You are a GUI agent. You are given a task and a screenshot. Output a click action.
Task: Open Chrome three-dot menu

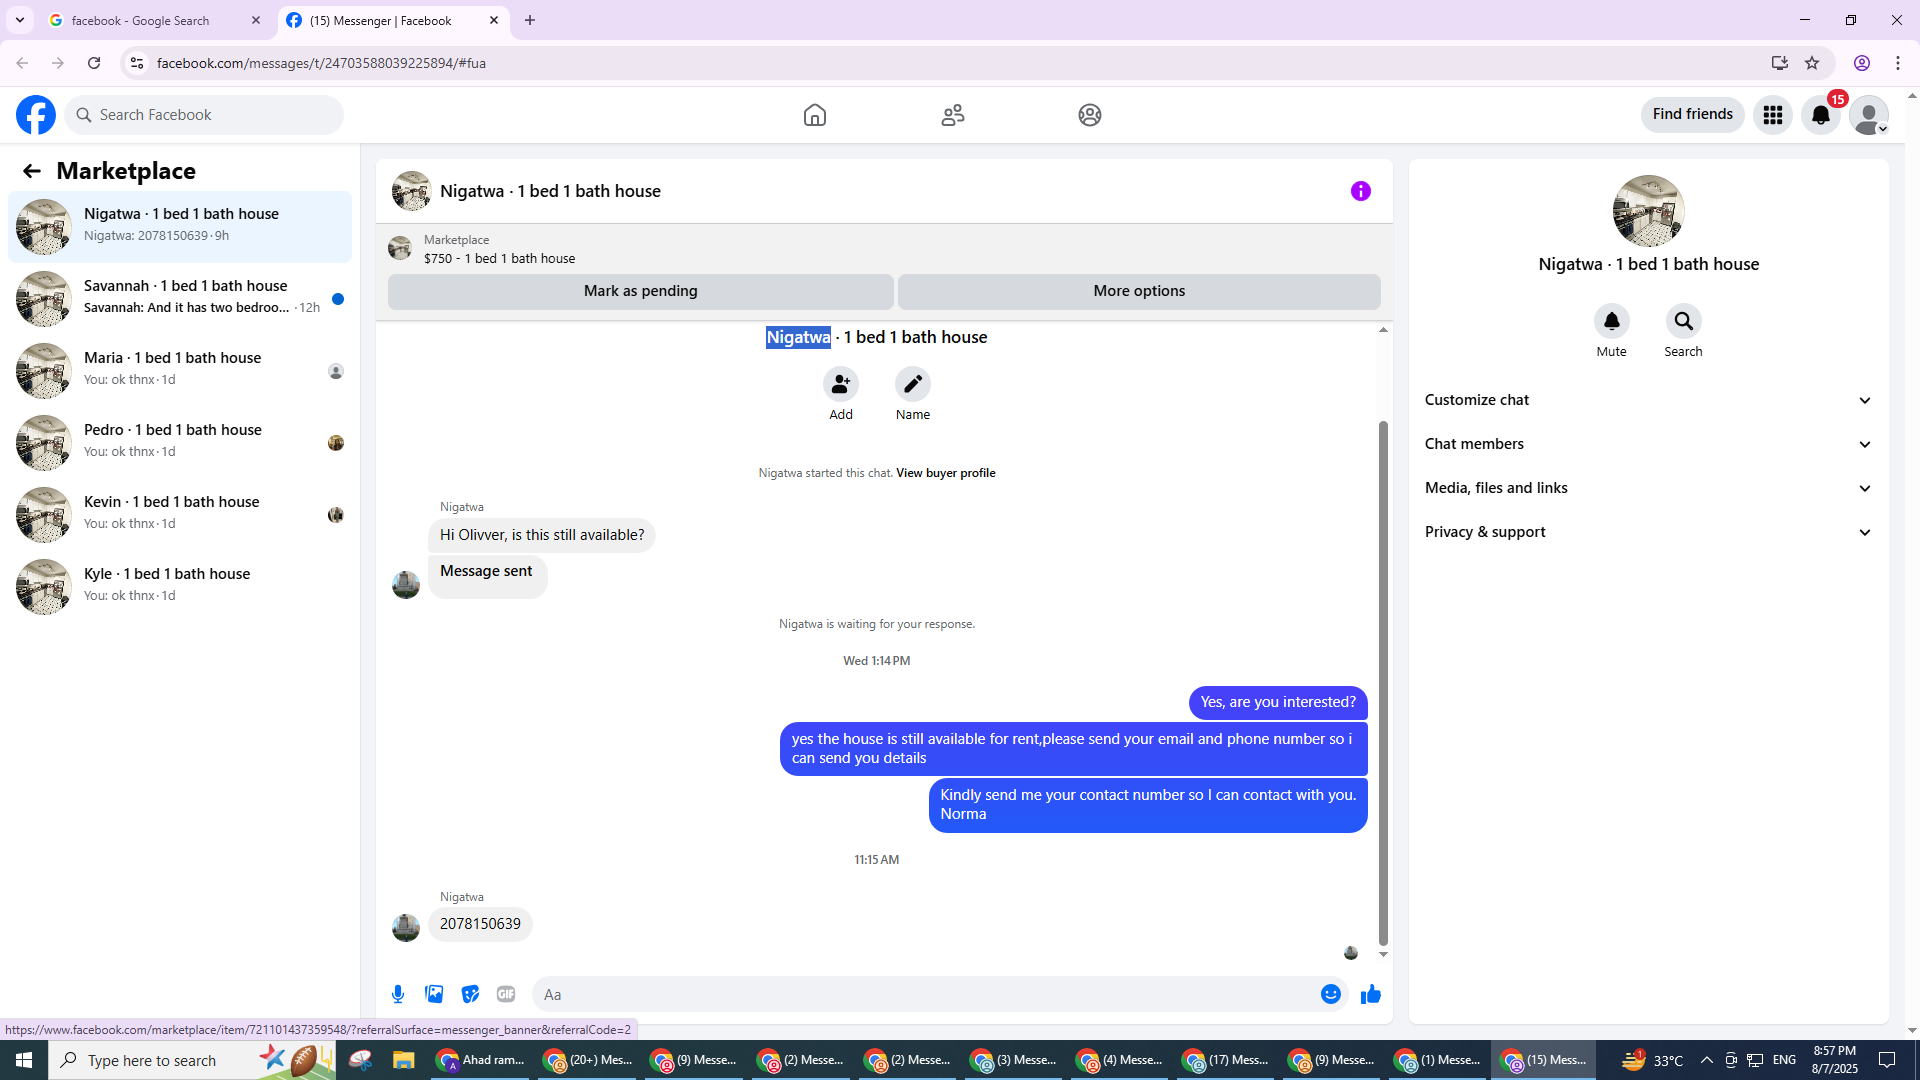[1898, 63]
